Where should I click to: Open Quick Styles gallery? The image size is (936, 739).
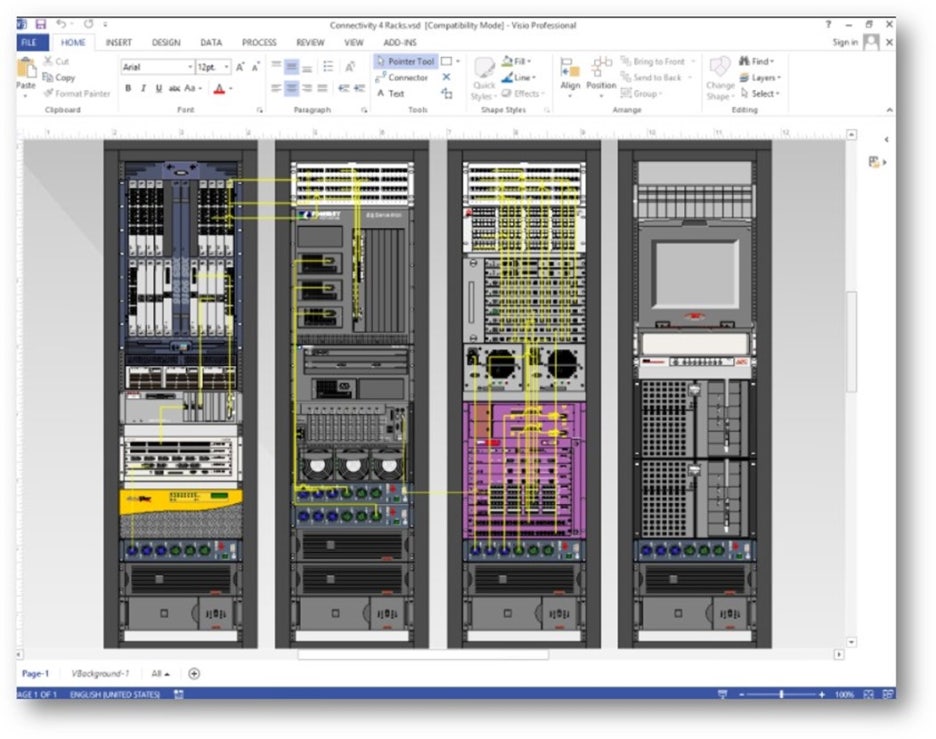(484, 77)
